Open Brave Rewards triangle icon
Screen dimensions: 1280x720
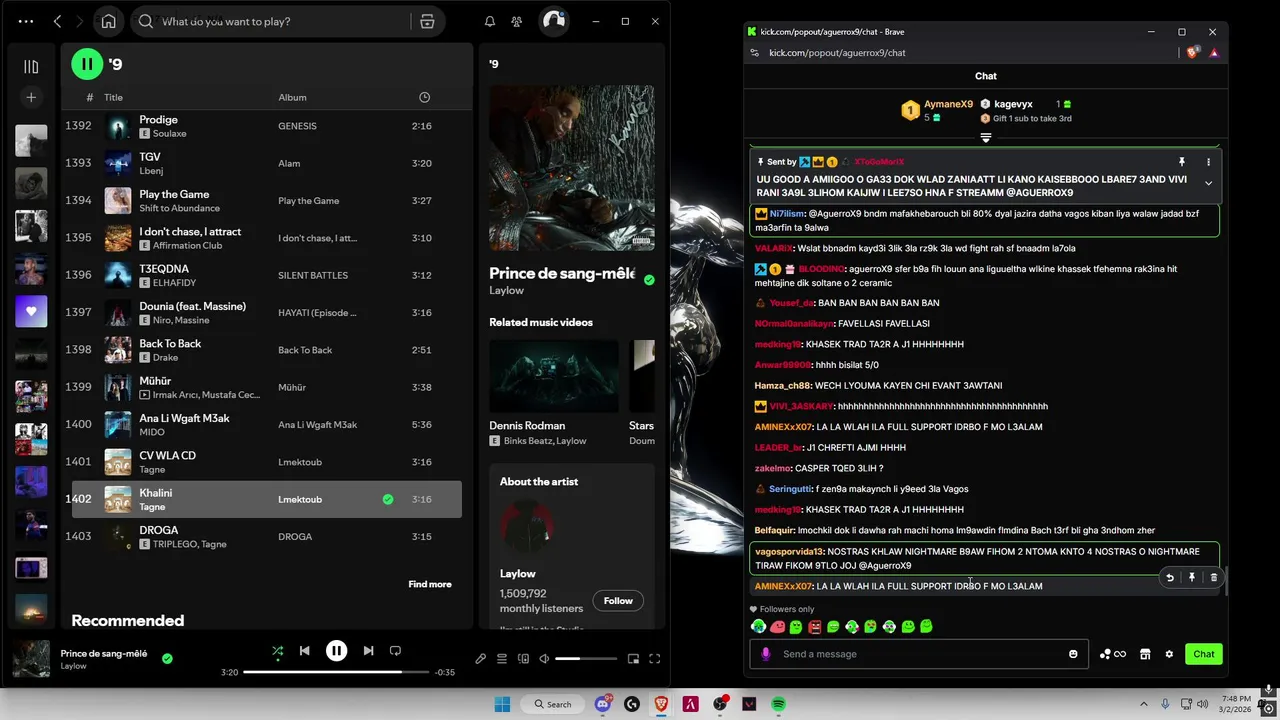tap(1214, 53)
